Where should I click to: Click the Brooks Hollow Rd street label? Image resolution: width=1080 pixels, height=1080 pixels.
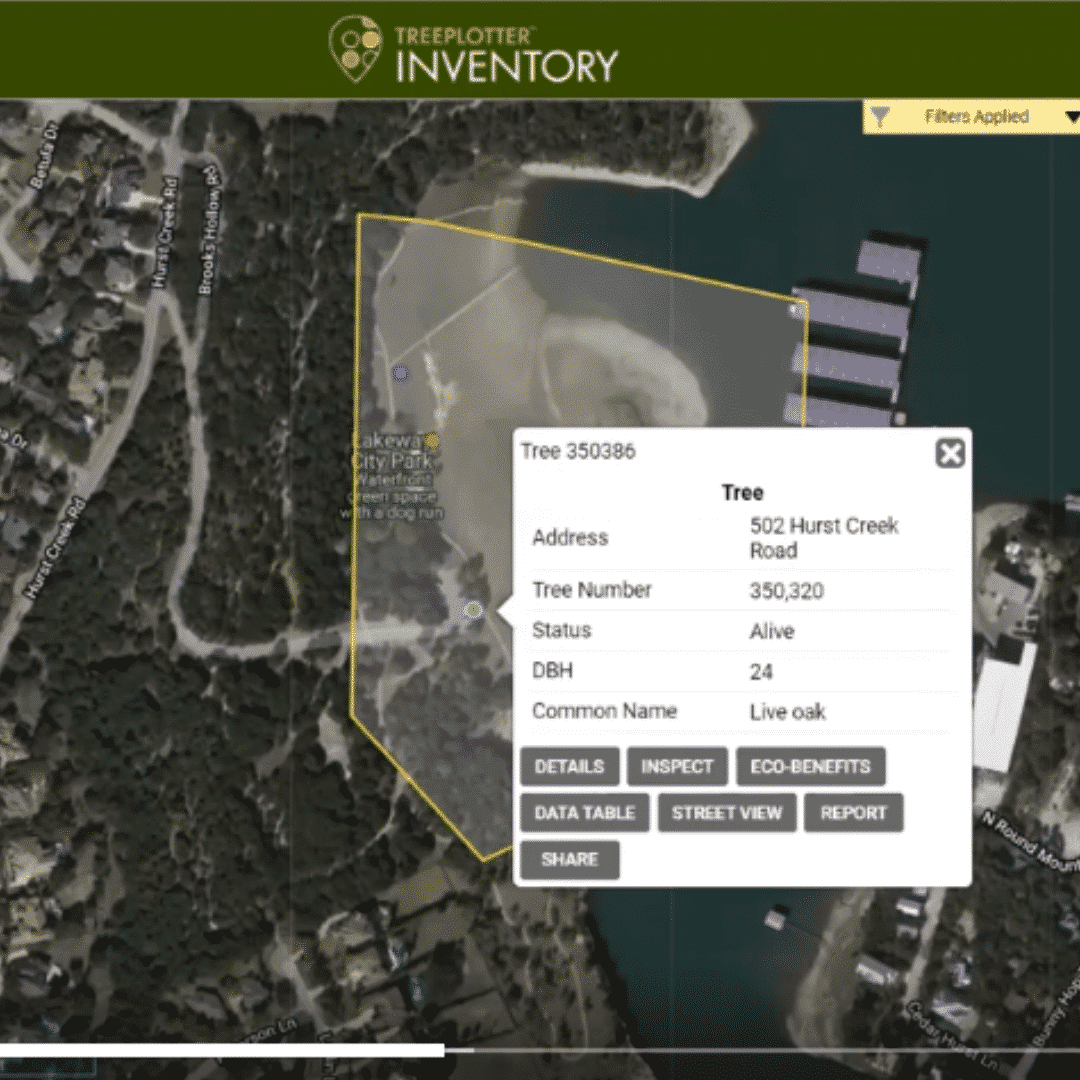click(x=209, y=230)
